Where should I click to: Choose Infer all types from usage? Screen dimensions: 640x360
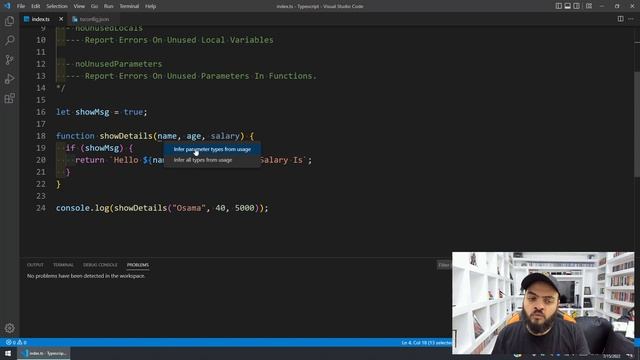(212, 160)
